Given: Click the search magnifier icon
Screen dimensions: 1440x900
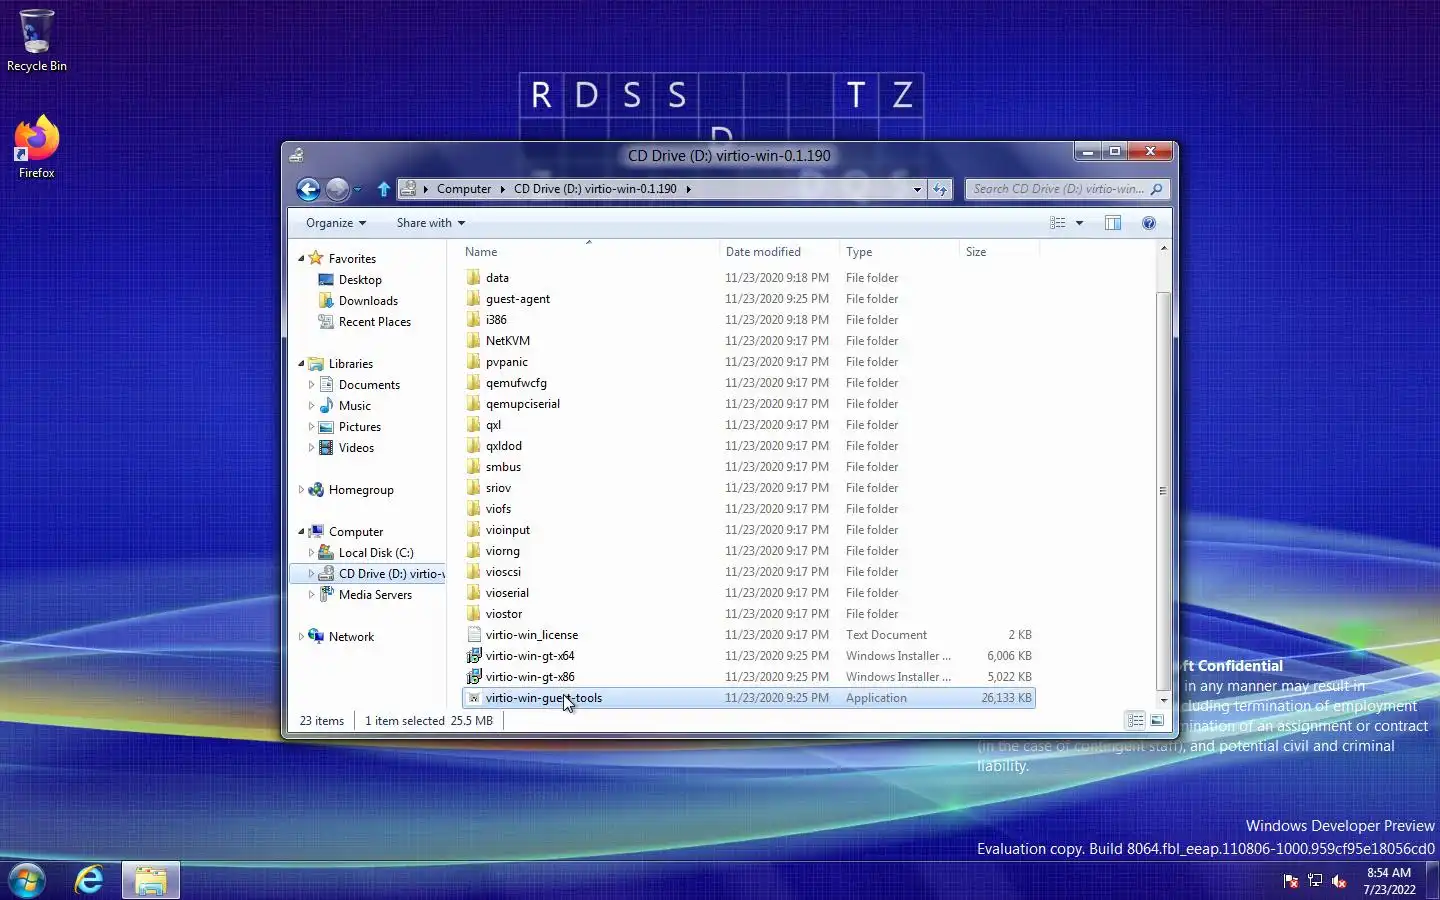Looking at the screenshot, I should (x=1157, y=189).
